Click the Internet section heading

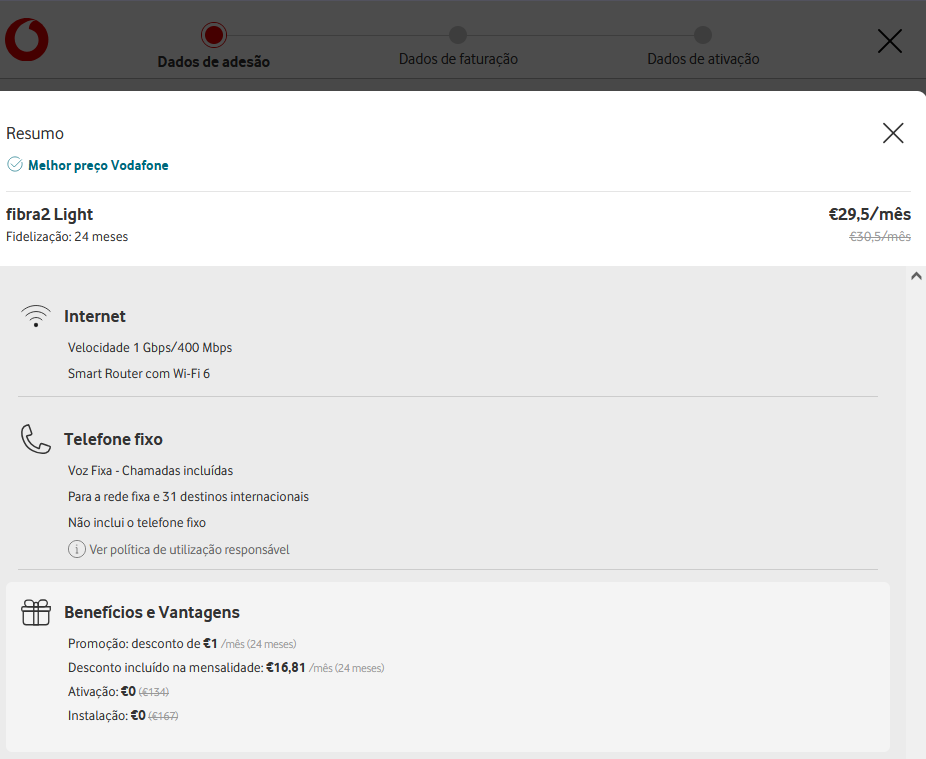(95, 317)
